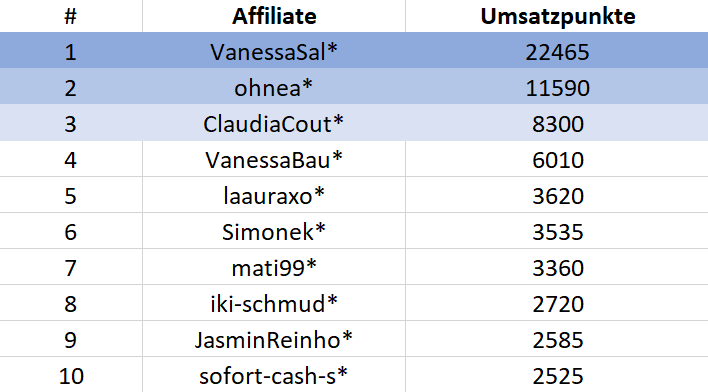This screenshot has height=392, width=708.
Task: Select the ClaudiaCout* cell
Action: (273, 124)
